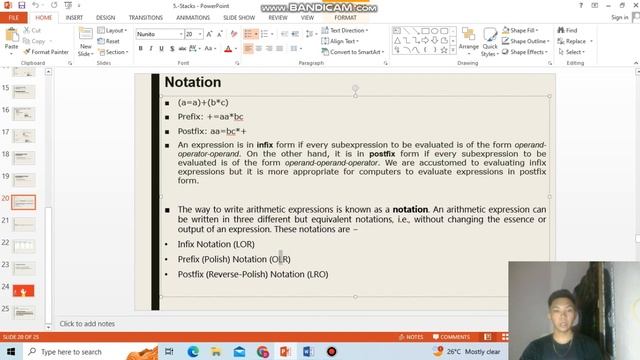Viewport: 640px width, 360px height.
Task: Click the Save icon in quick access toolbar
Action: click(22, 5)
